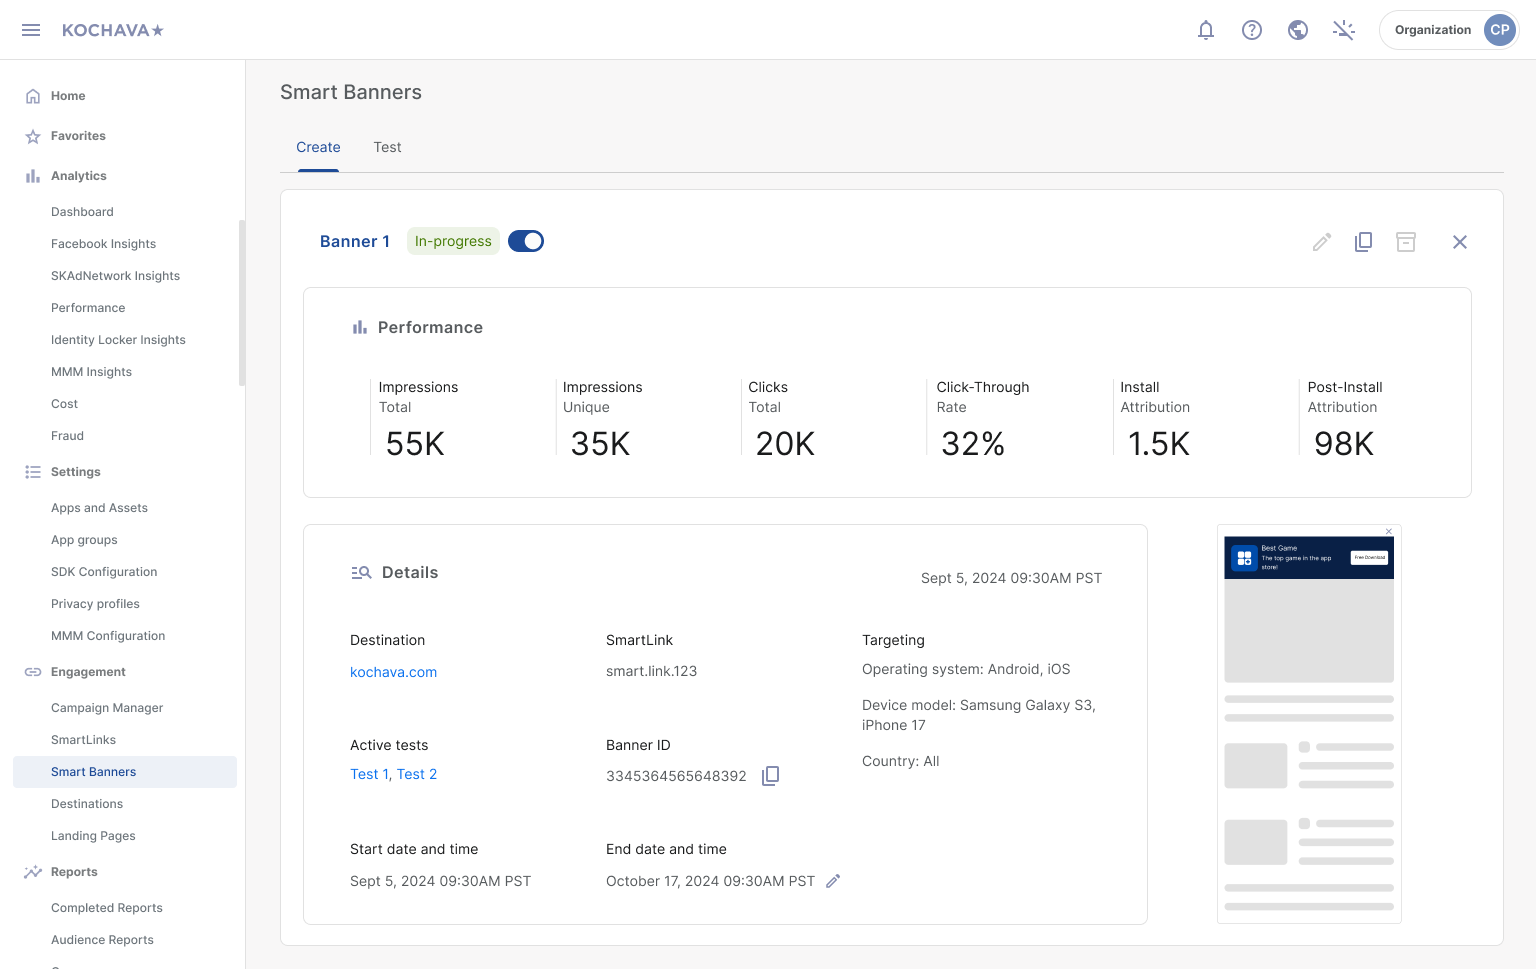Click the Analytics bar chart icon
1536x969 pixels.
[33, 176]
